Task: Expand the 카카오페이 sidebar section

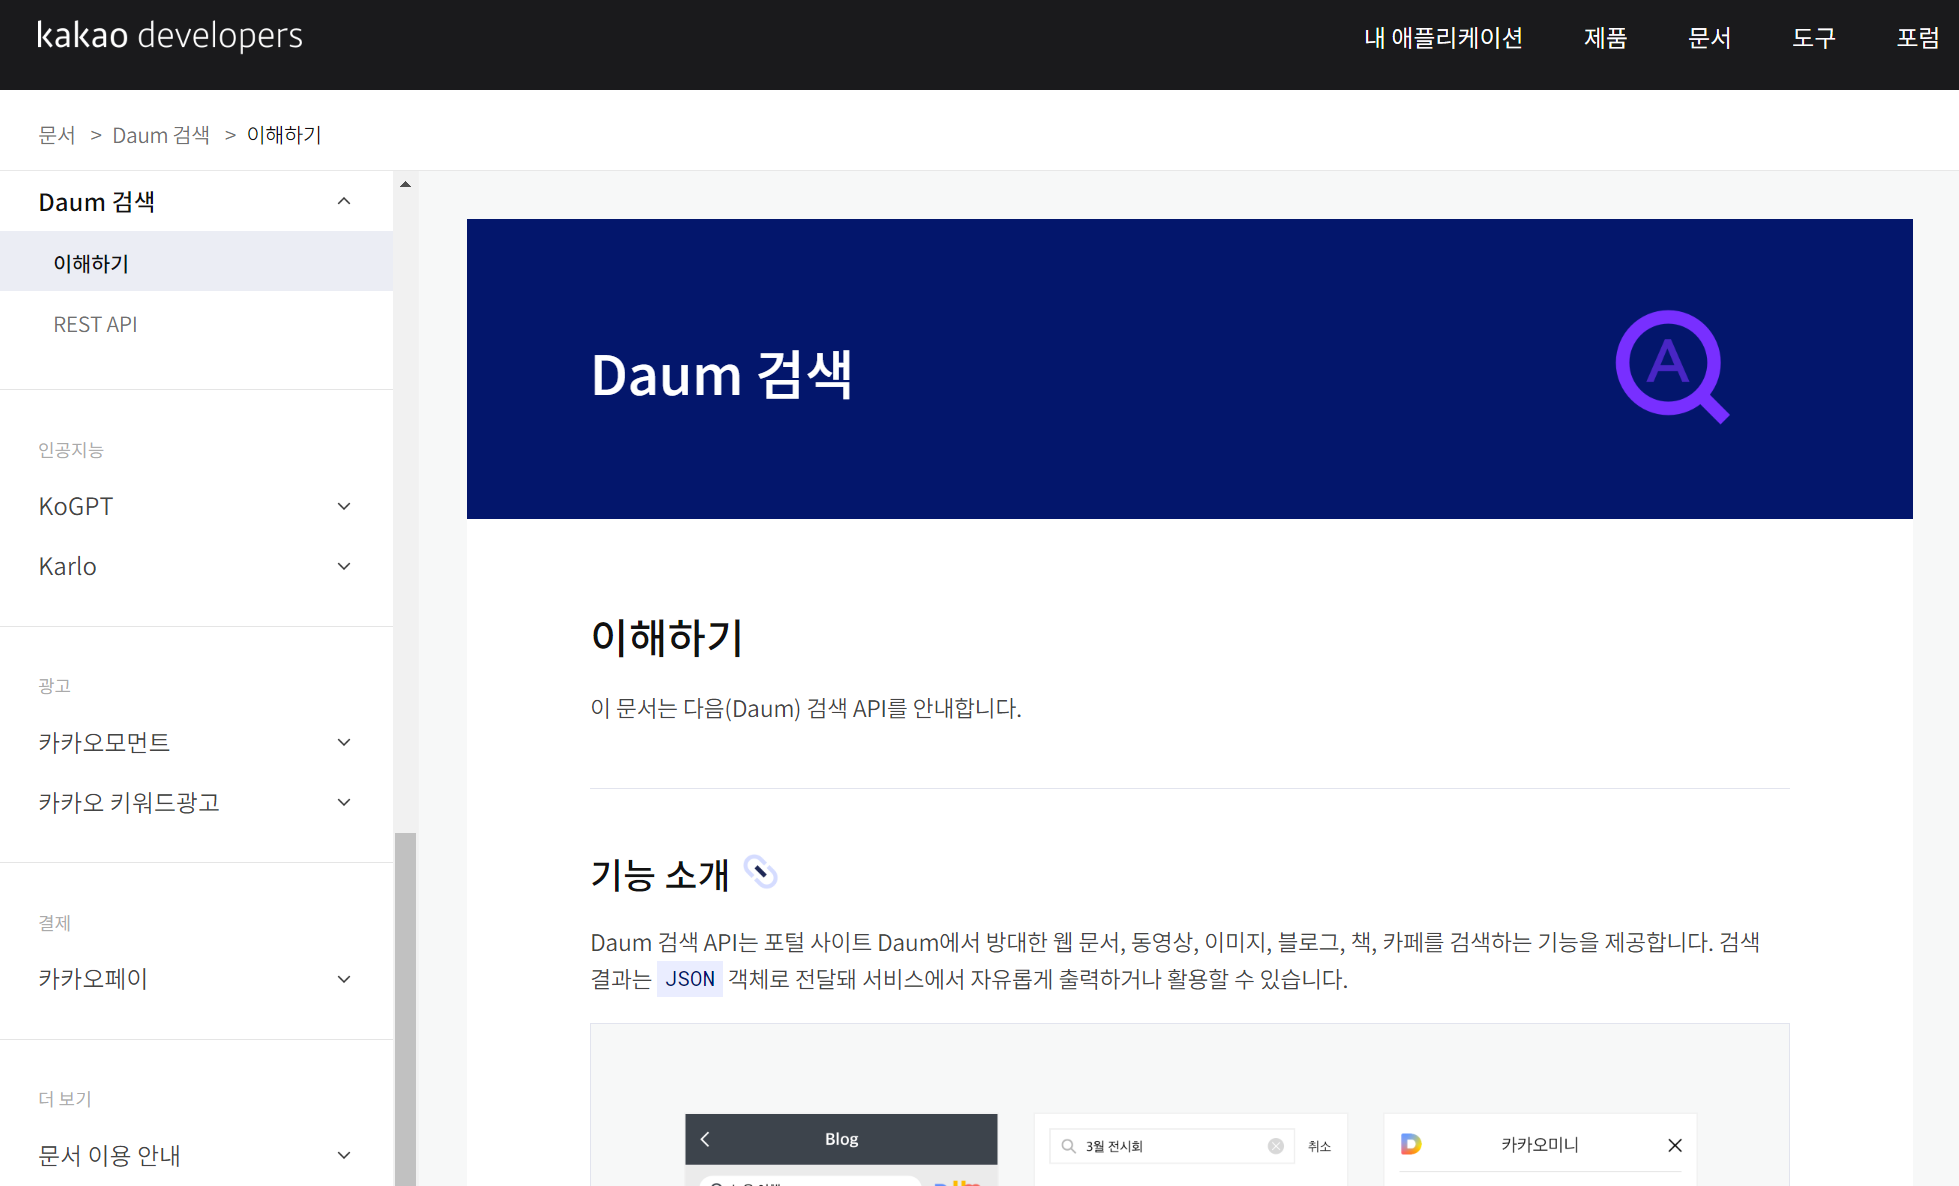Action: (x=344, y=979)
